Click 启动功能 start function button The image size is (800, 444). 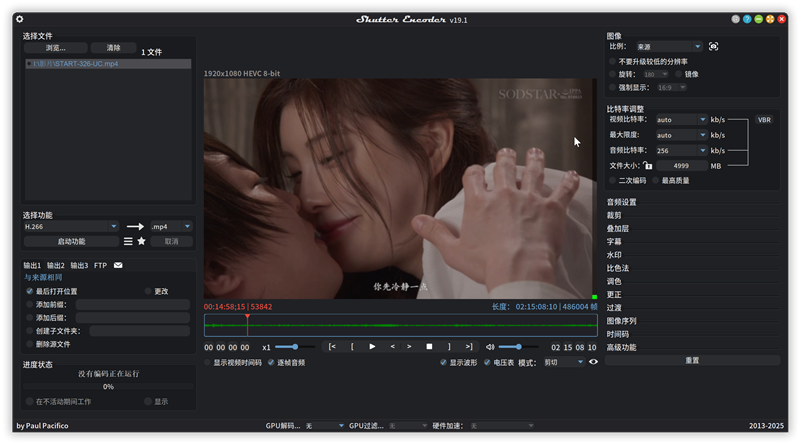click(71, 241)
